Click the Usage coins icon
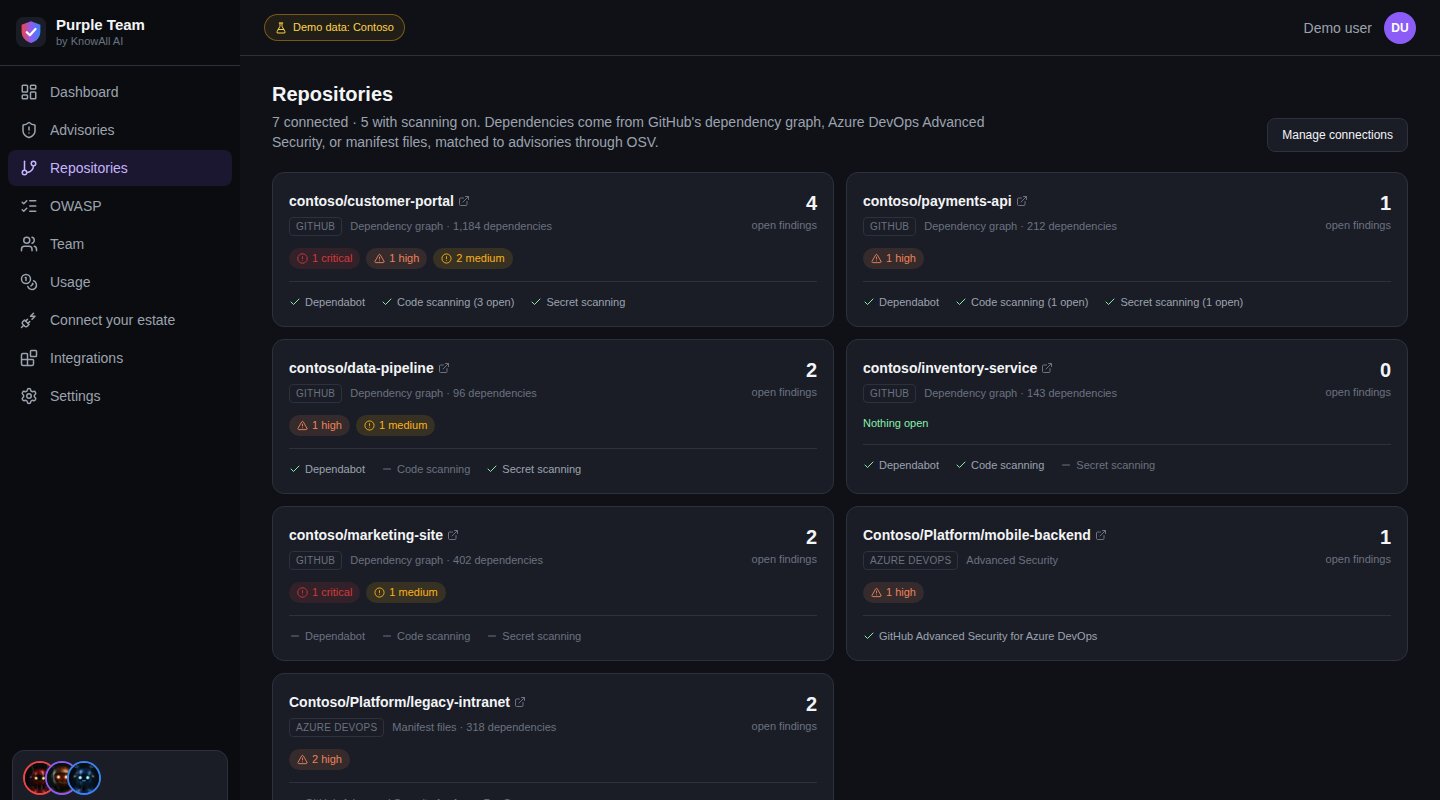Screen dimensions: 1440x800 tap(29, 282)
